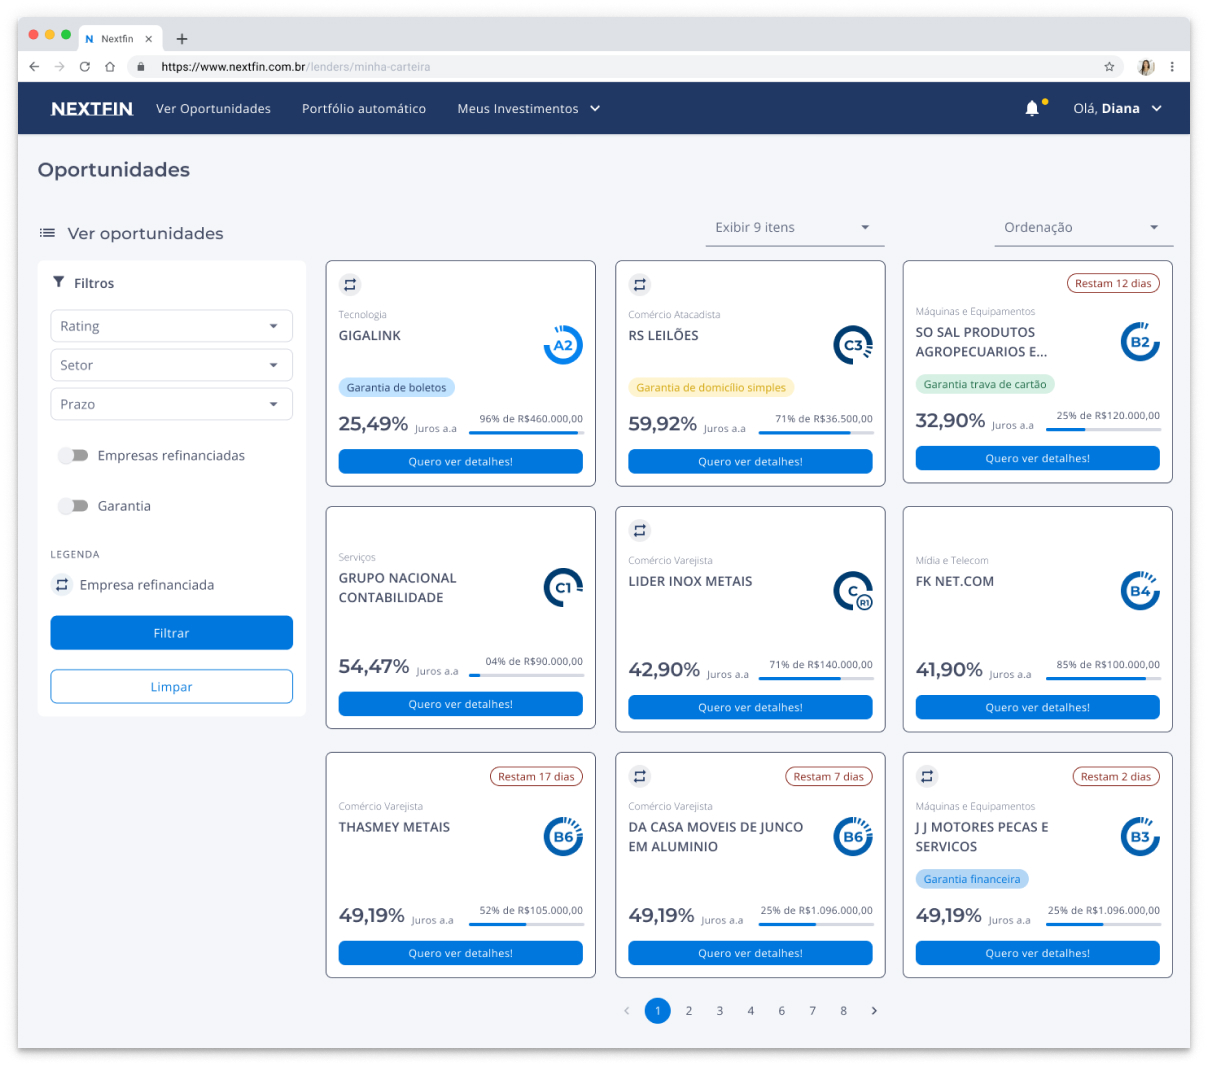
Task: Click the B6 rating badge on DA CASA MOVEIS
Action: pyautogui.click(x=853, y=837)
